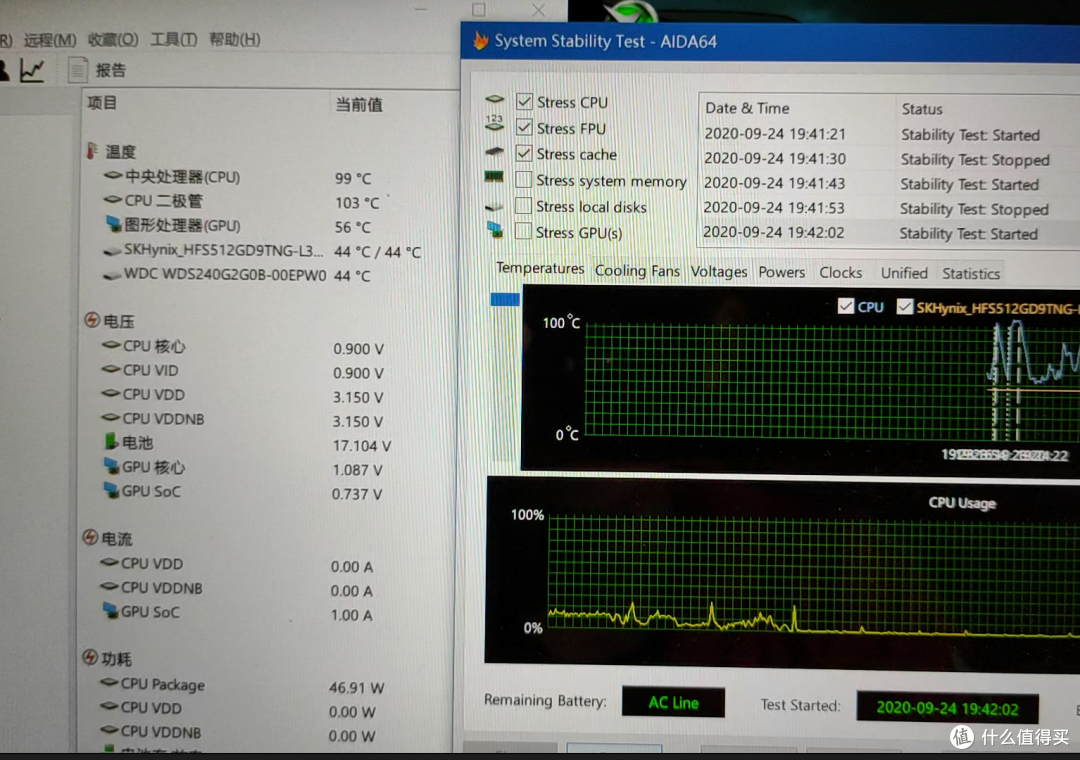
Task: Enable the Stress GPU(s) checkbox
Action: pos(523,231)
